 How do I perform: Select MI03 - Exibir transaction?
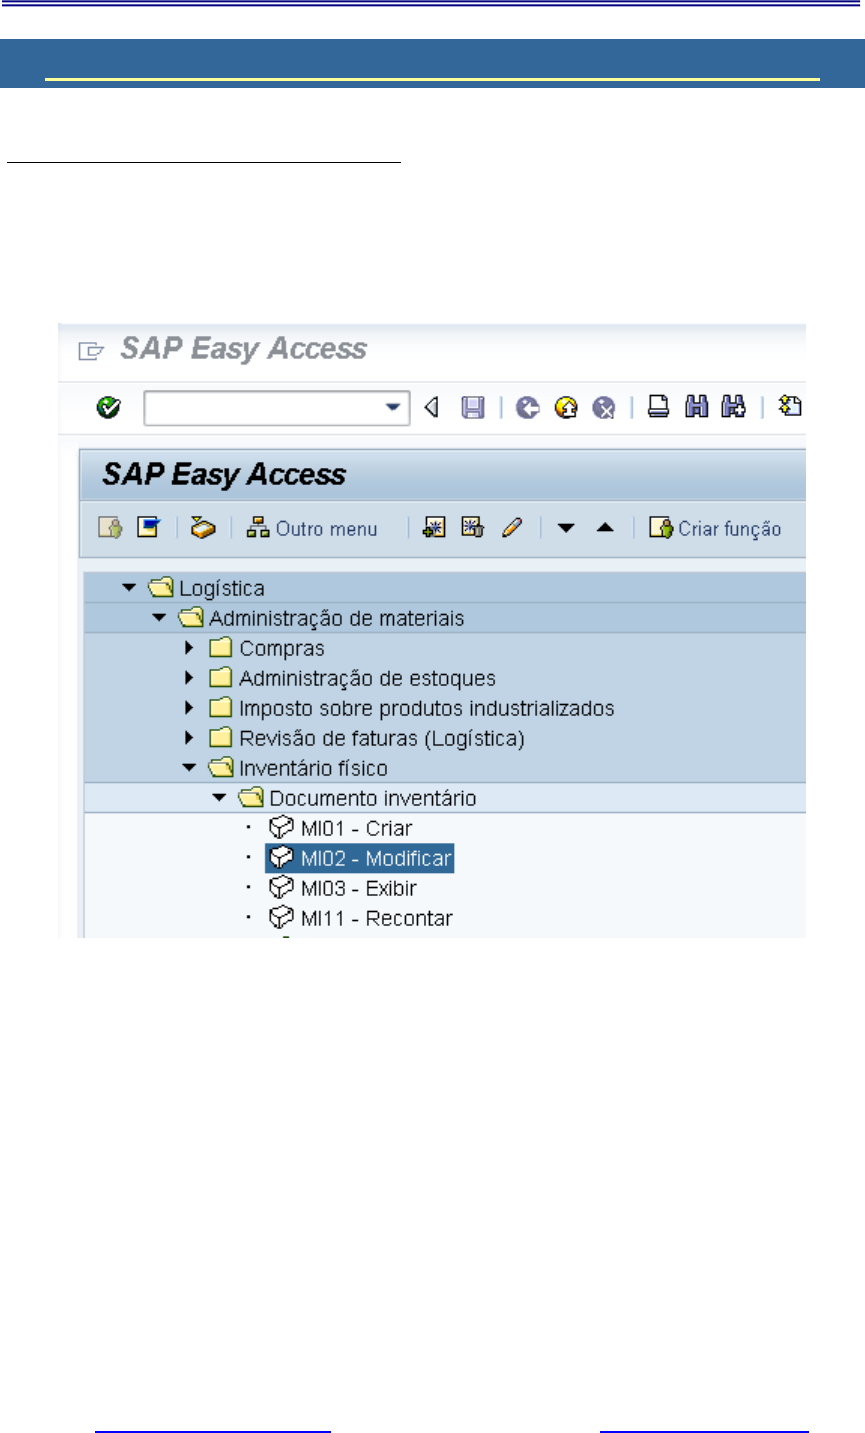pyautogui.click(x=358, y=888)
